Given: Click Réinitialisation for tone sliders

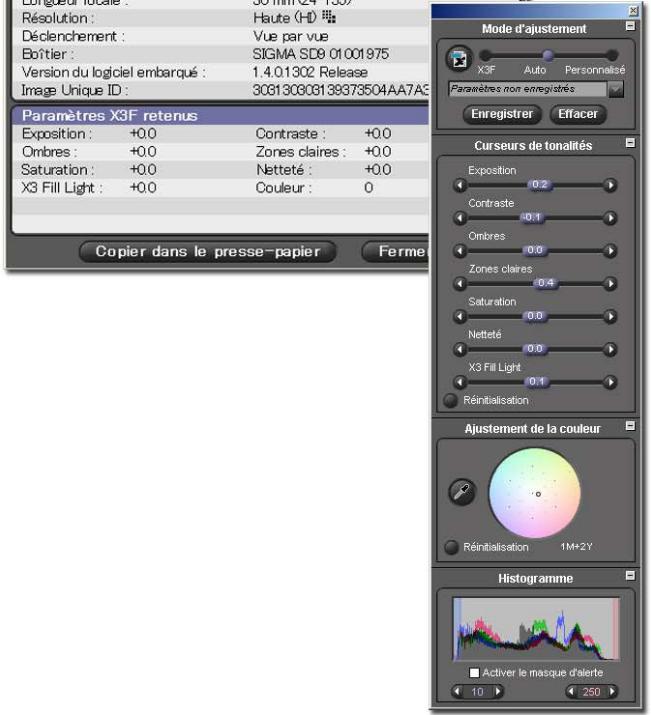Looking at the screenshot, I should coord(450,400).
